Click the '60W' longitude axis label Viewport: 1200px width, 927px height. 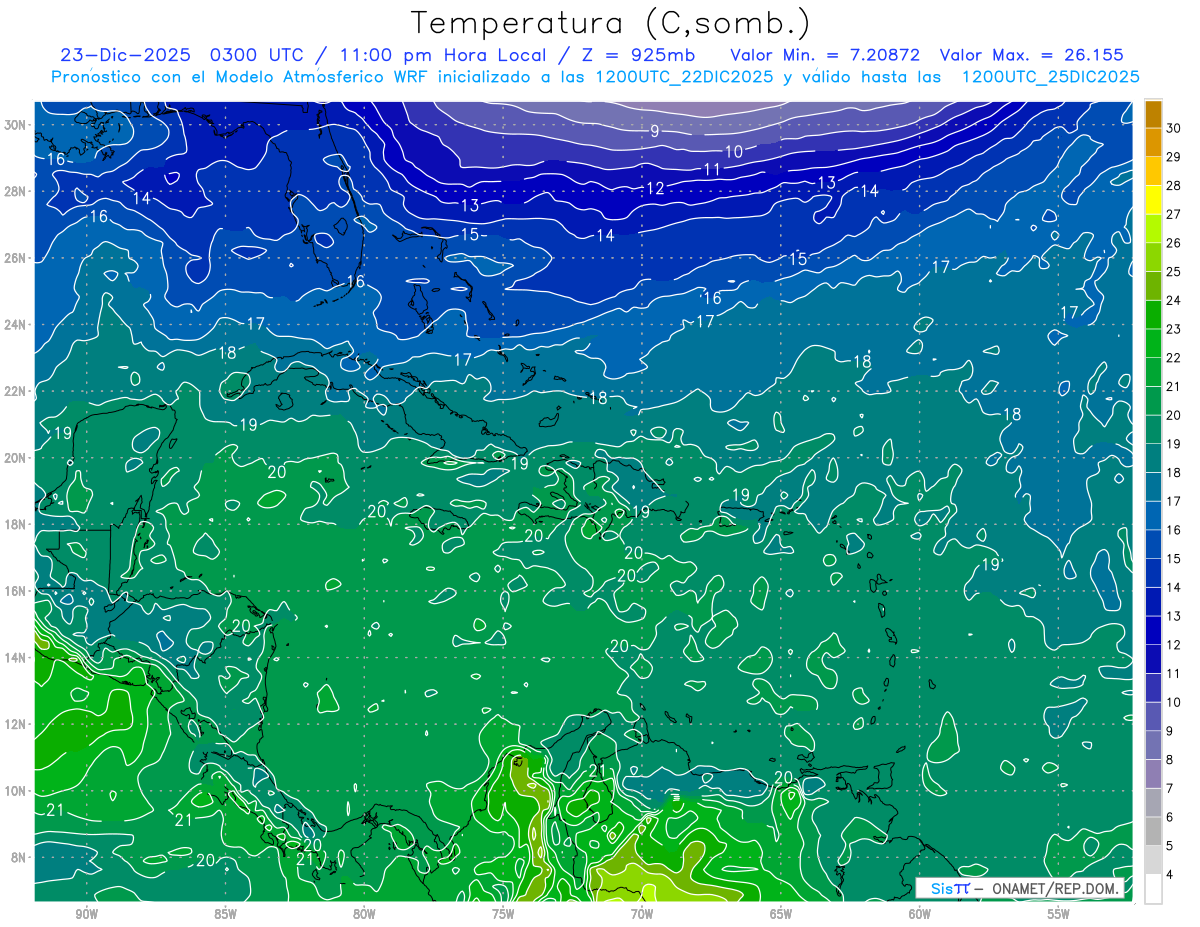coord(920,914)
